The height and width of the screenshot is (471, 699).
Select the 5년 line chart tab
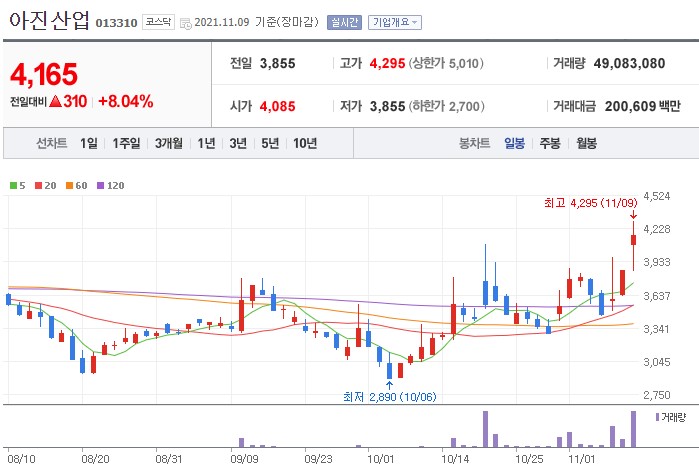(x=270, y=143)
